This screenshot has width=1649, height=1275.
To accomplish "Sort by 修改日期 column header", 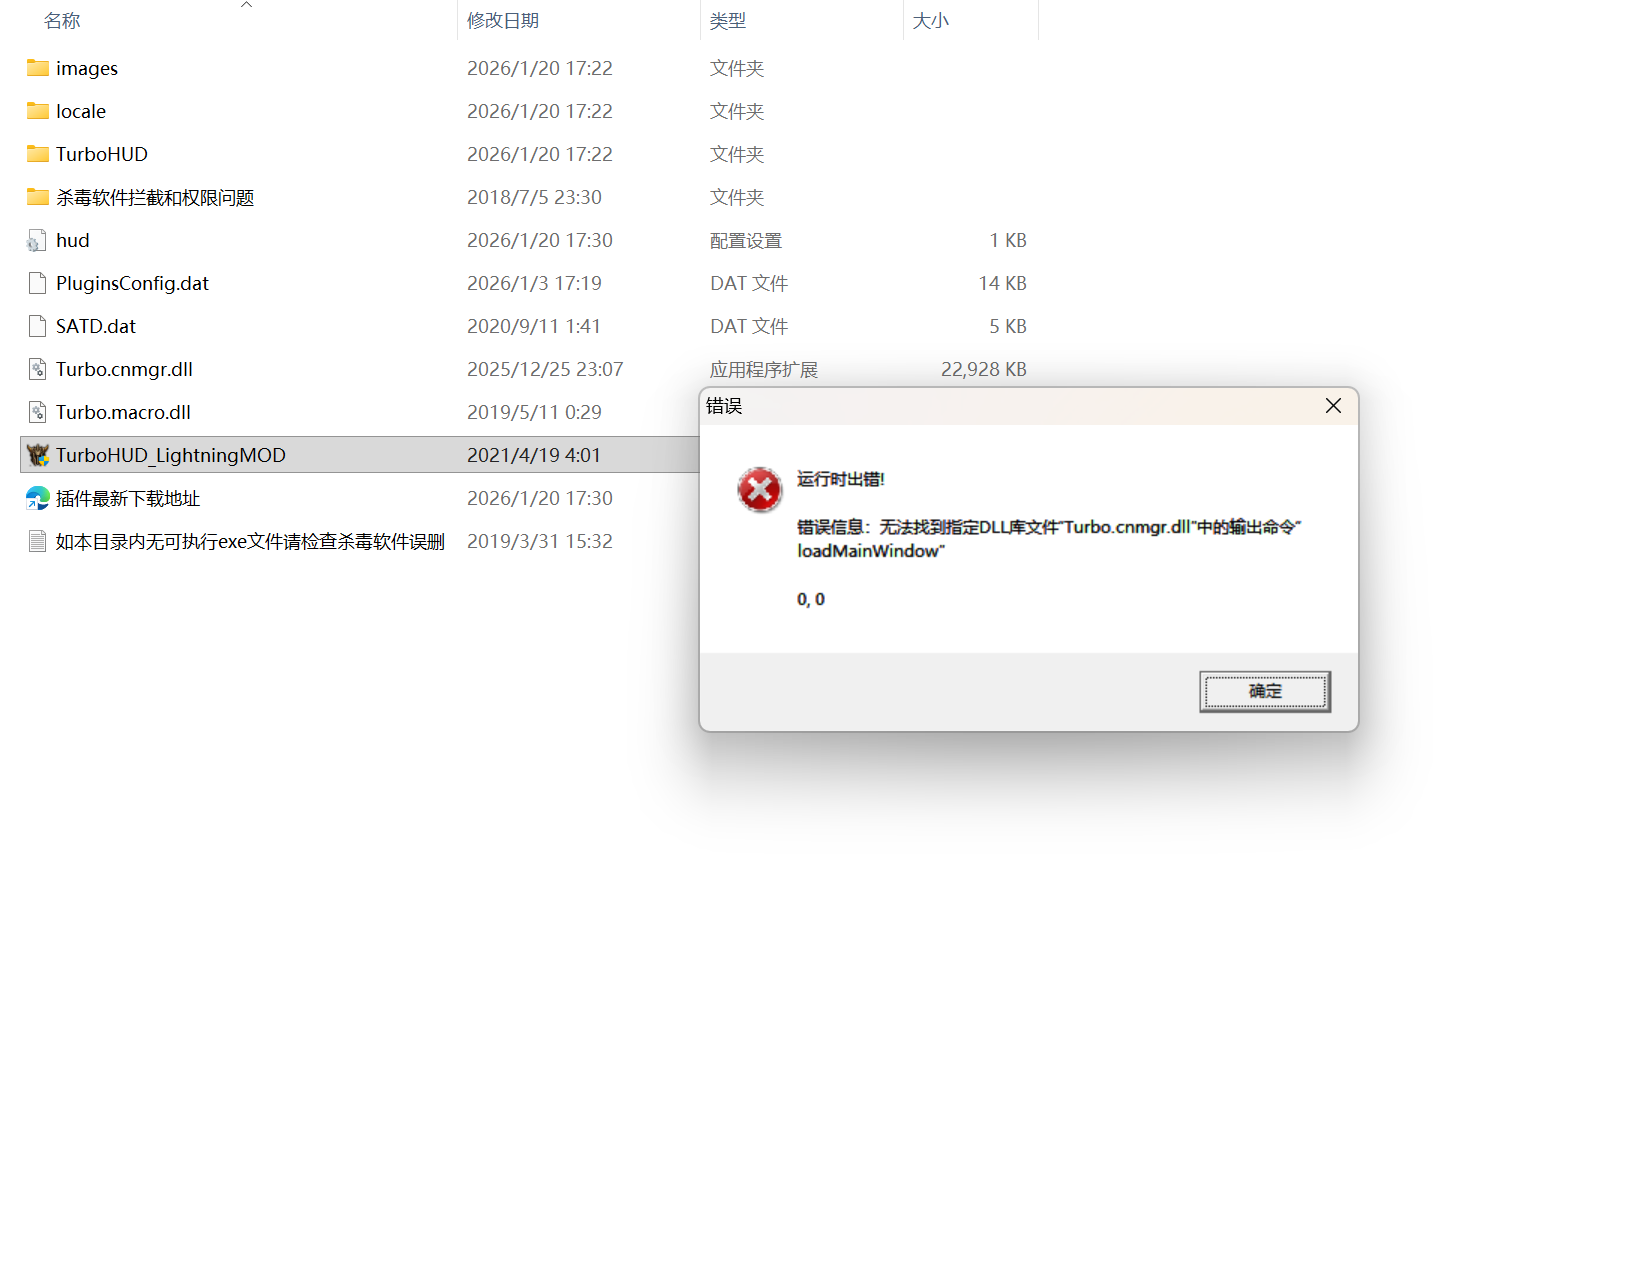I will (x=503, y=20).
